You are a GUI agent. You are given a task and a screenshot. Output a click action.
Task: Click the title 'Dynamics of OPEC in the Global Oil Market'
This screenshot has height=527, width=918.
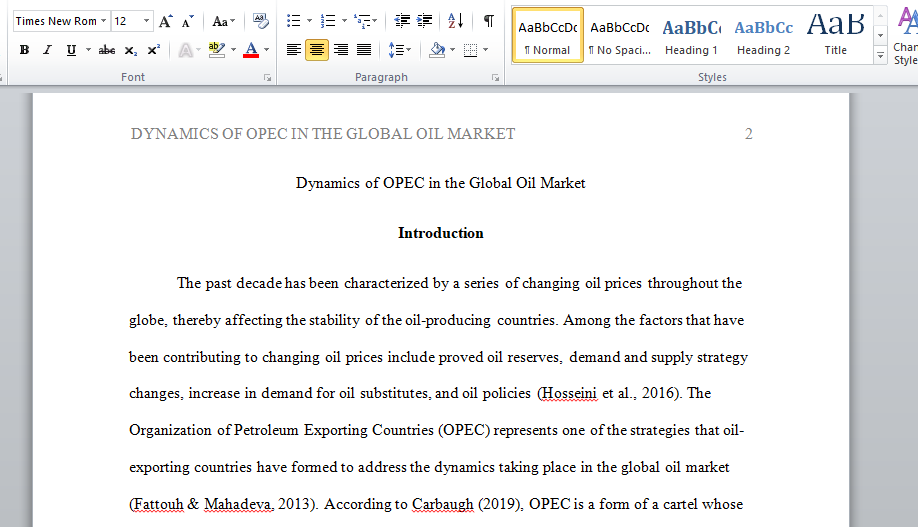(x=440, y=183)
